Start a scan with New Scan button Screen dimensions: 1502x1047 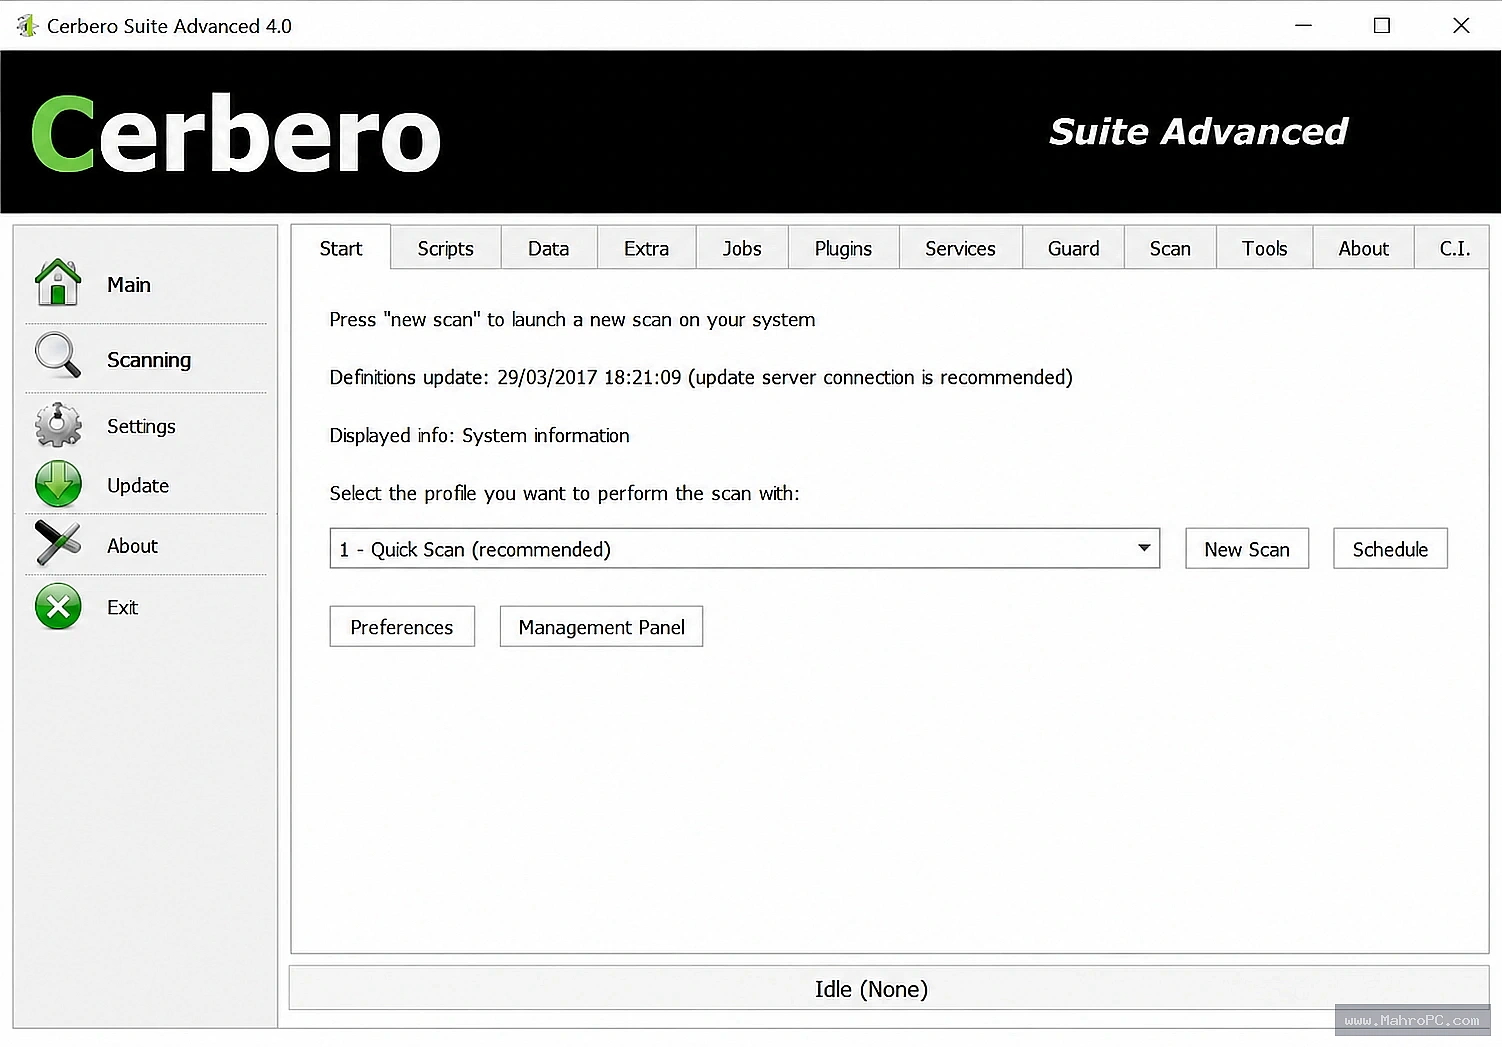[1247, 548]
